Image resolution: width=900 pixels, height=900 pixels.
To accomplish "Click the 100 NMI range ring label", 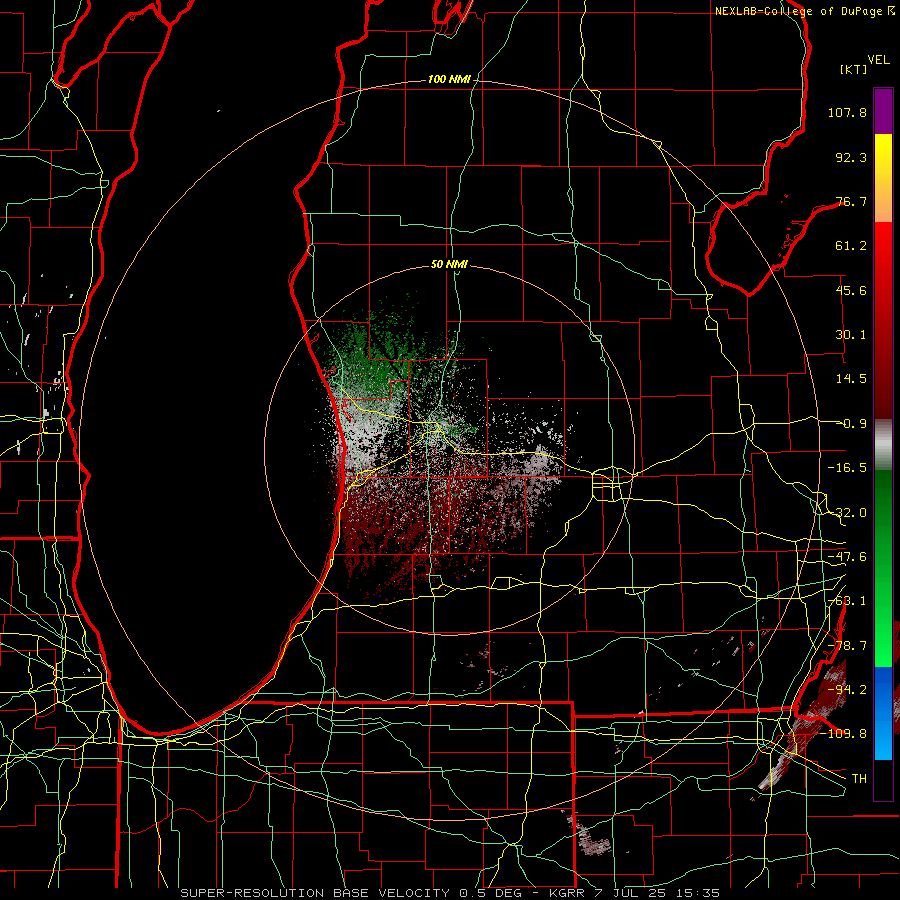I will 449,79.
